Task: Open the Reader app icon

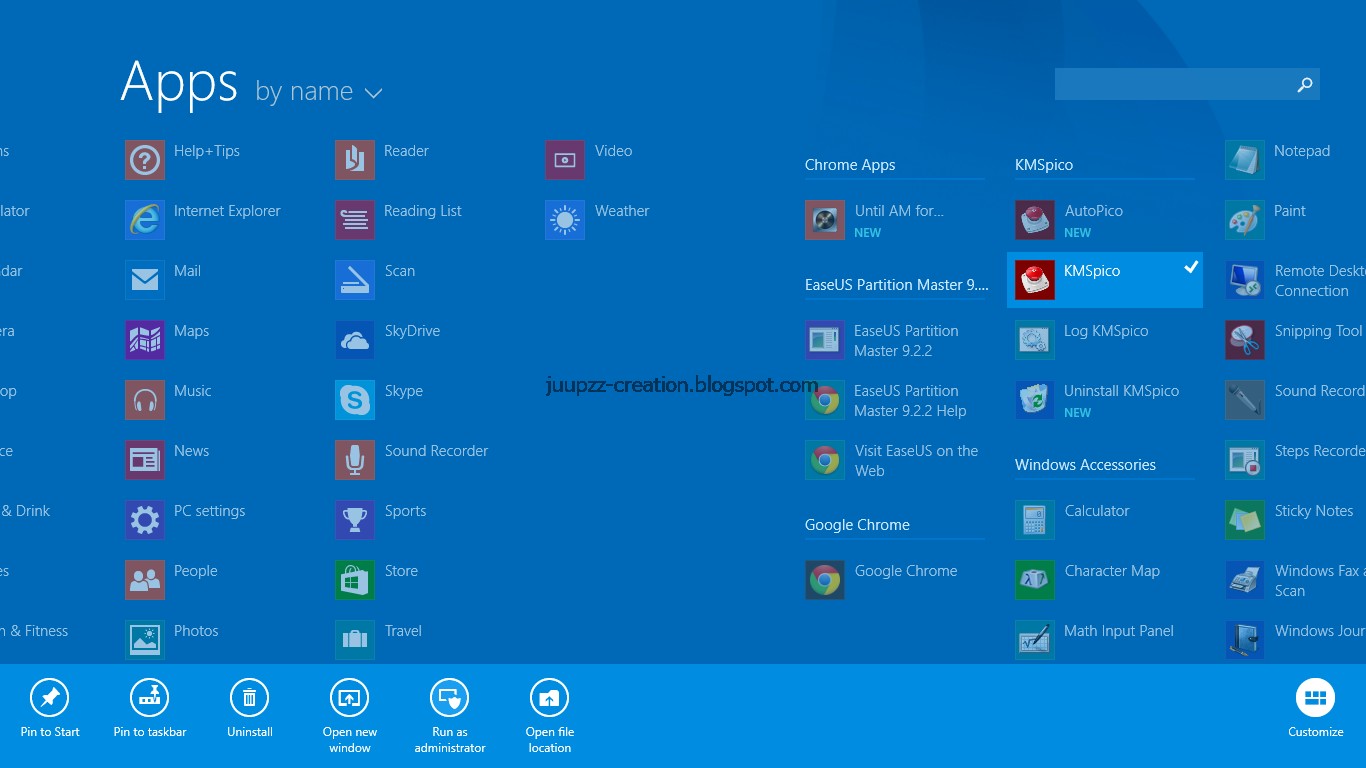Action: (x=355, y=160)
